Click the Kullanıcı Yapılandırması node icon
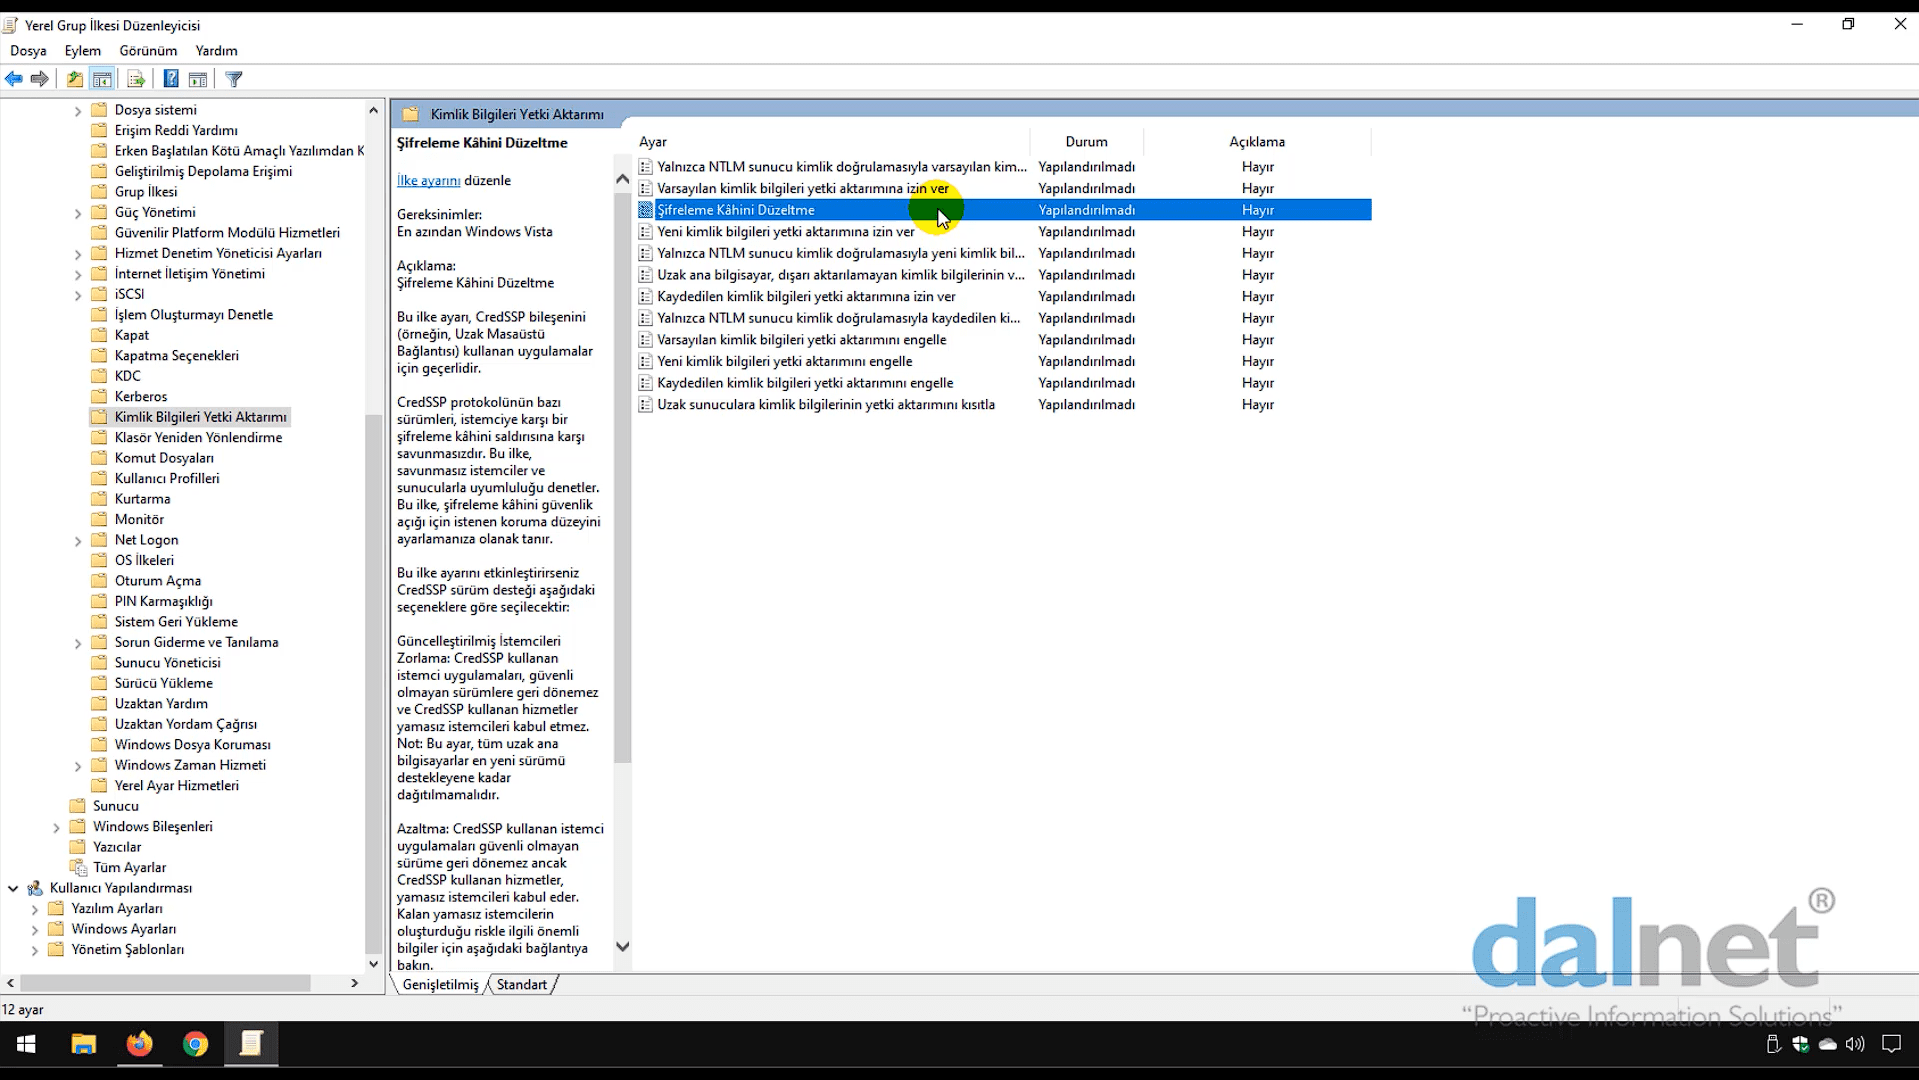This screenshot has width=1919, height=1080. (x=35, y=888)
